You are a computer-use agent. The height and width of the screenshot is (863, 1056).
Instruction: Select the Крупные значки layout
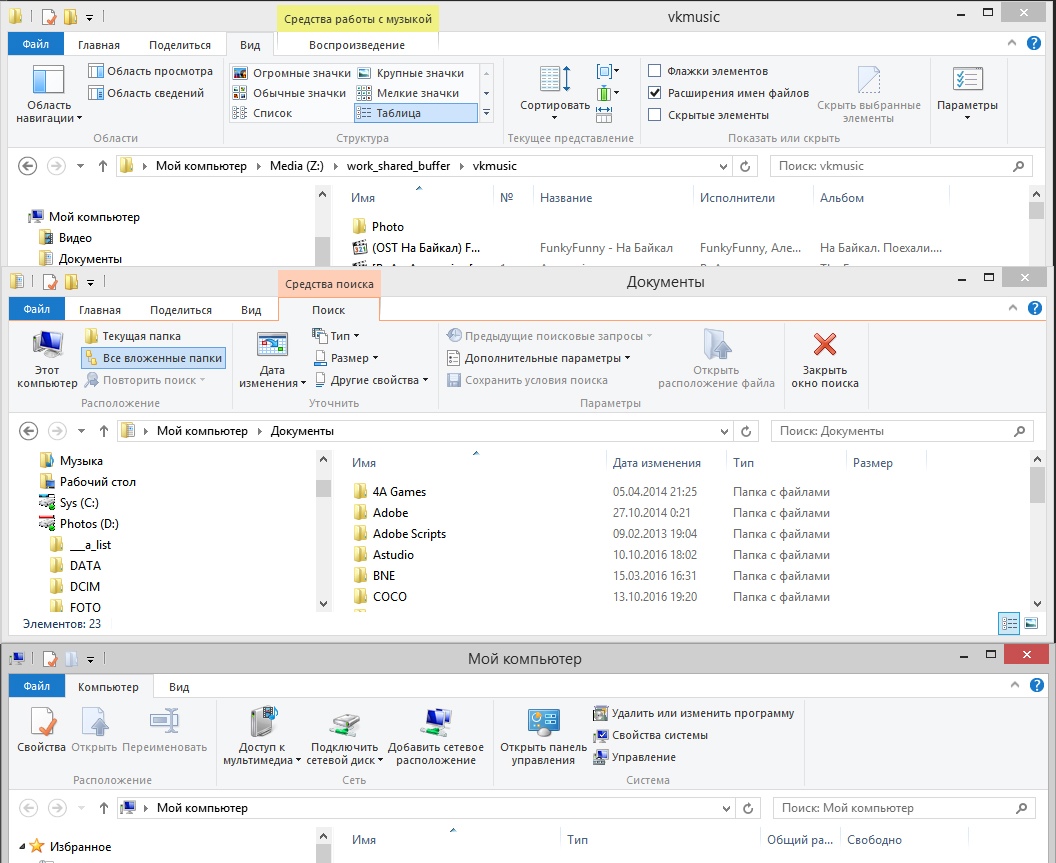click(410, 73)
